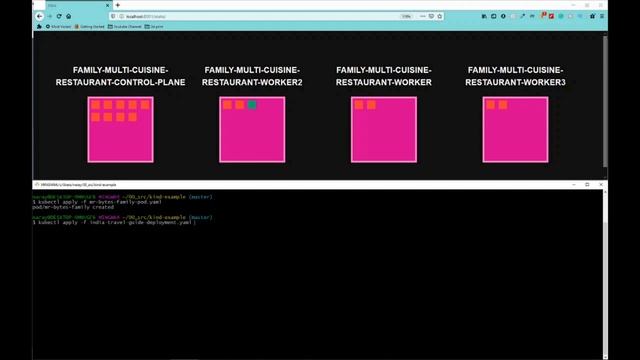Reload the localhost page
640x360 pixels.
pos(59,16)
